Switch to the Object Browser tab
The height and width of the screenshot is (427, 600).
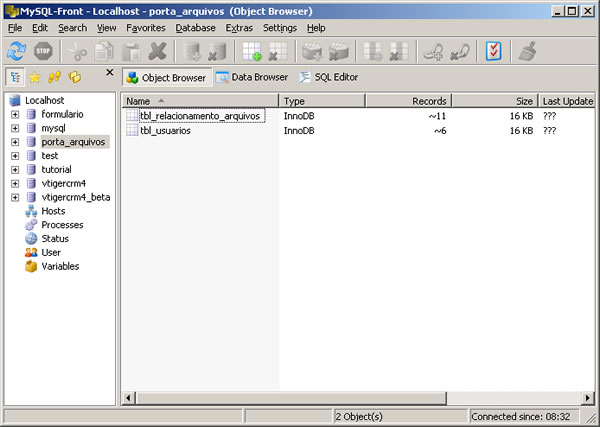[x=167, y=77]
